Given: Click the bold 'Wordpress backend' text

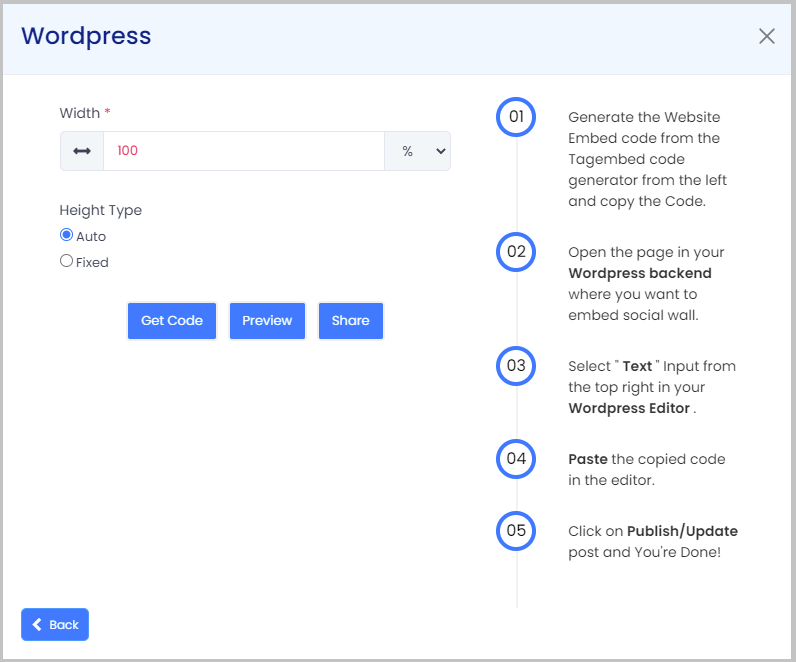Looking at the screenshot, I should pyautogui.click(x=640, y=273).
